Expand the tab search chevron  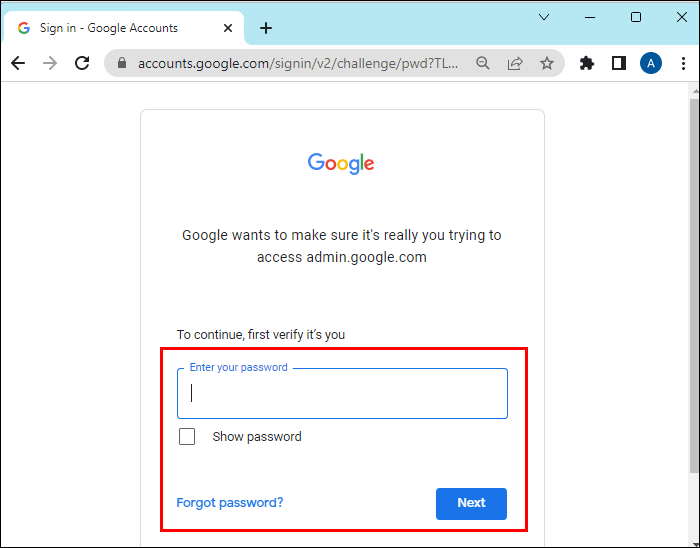click(x=544, y=17)
